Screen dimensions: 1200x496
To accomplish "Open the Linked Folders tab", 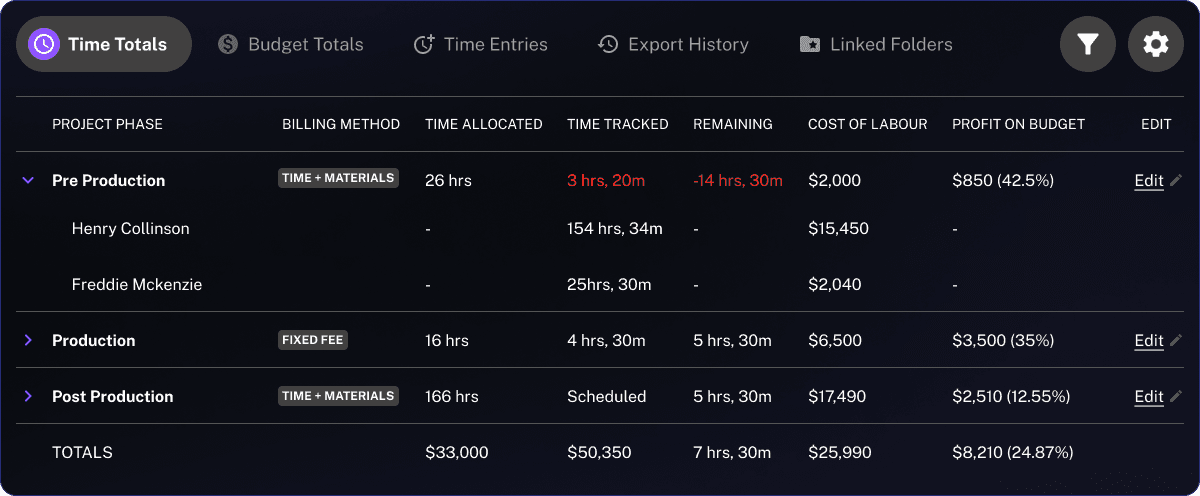I will [x=876, y=44].
